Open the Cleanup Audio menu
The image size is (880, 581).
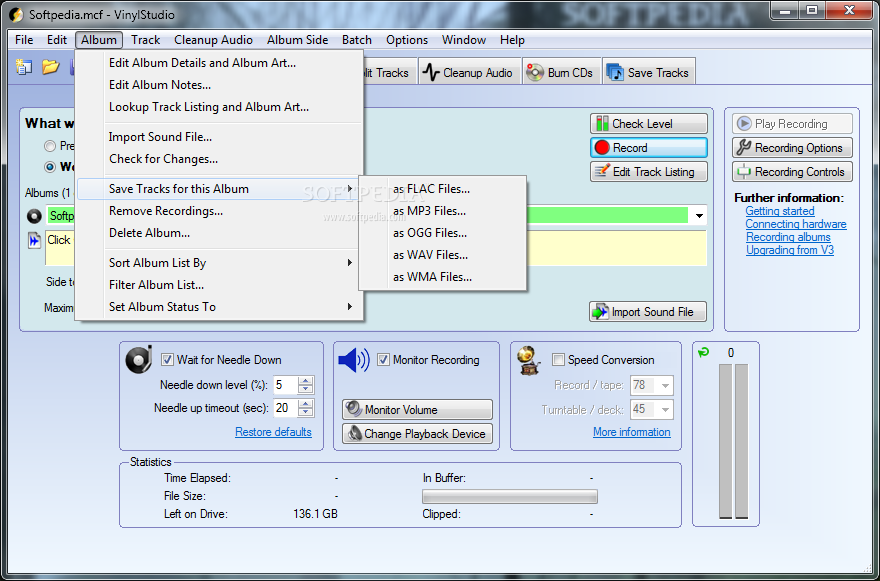pos(213,40)
